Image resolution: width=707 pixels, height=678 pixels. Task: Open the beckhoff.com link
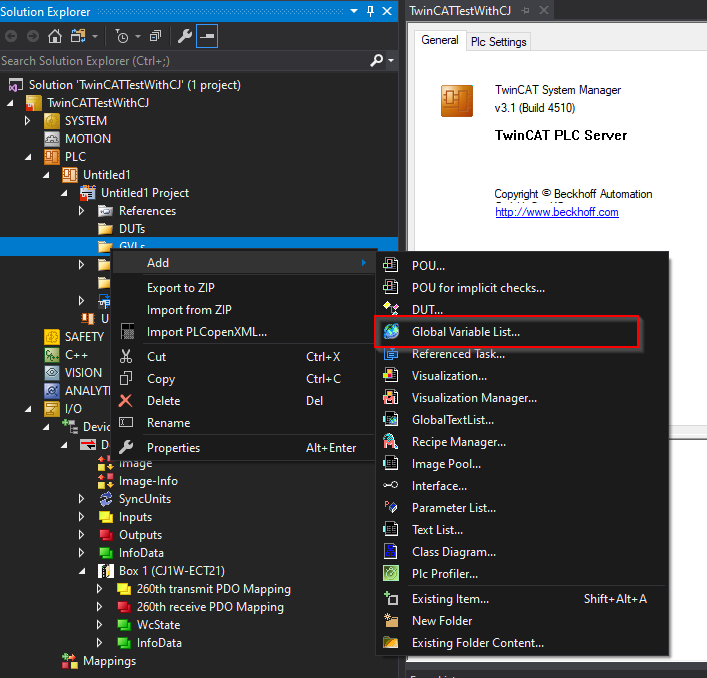coord(557,212)
